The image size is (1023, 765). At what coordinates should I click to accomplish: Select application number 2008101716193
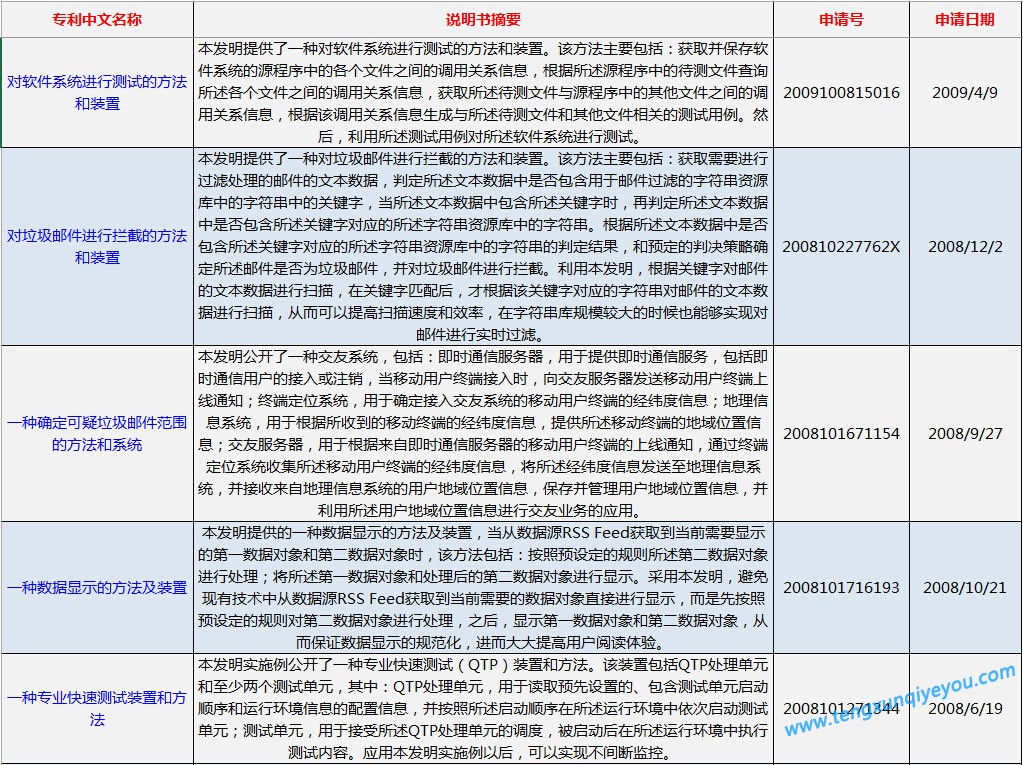click(x=842, y=588)
